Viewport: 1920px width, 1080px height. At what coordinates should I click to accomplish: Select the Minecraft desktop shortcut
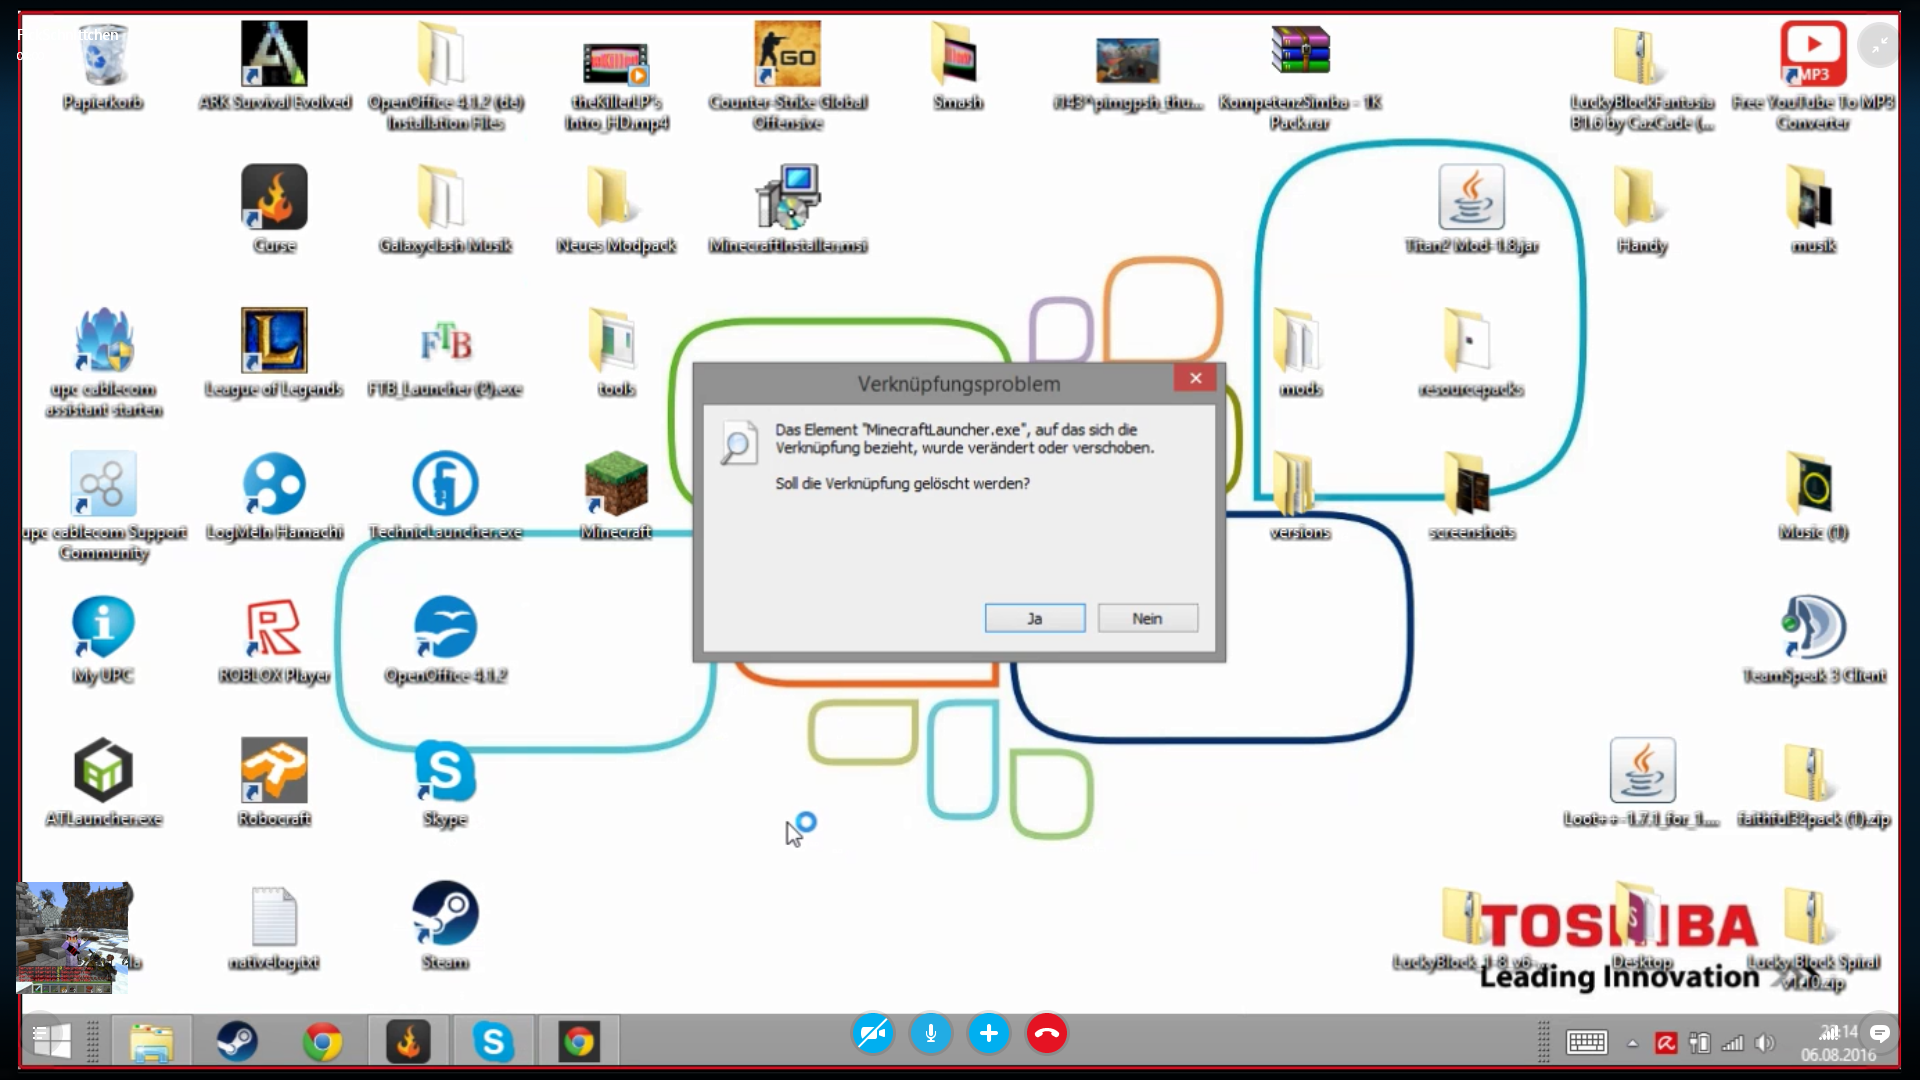pyautogui.click(x=616, y=496)
